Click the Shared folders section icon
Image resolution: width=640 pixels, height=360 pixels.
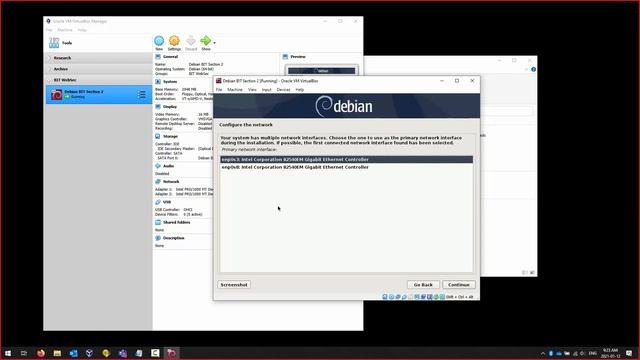[x=158, y=222]
